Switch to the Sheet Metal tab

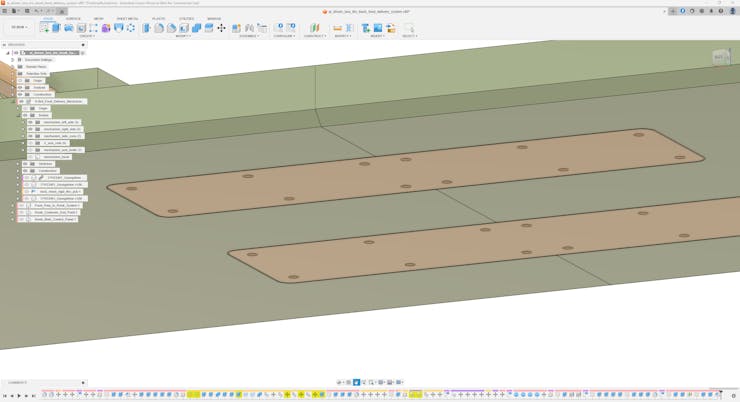pos(127,18)
